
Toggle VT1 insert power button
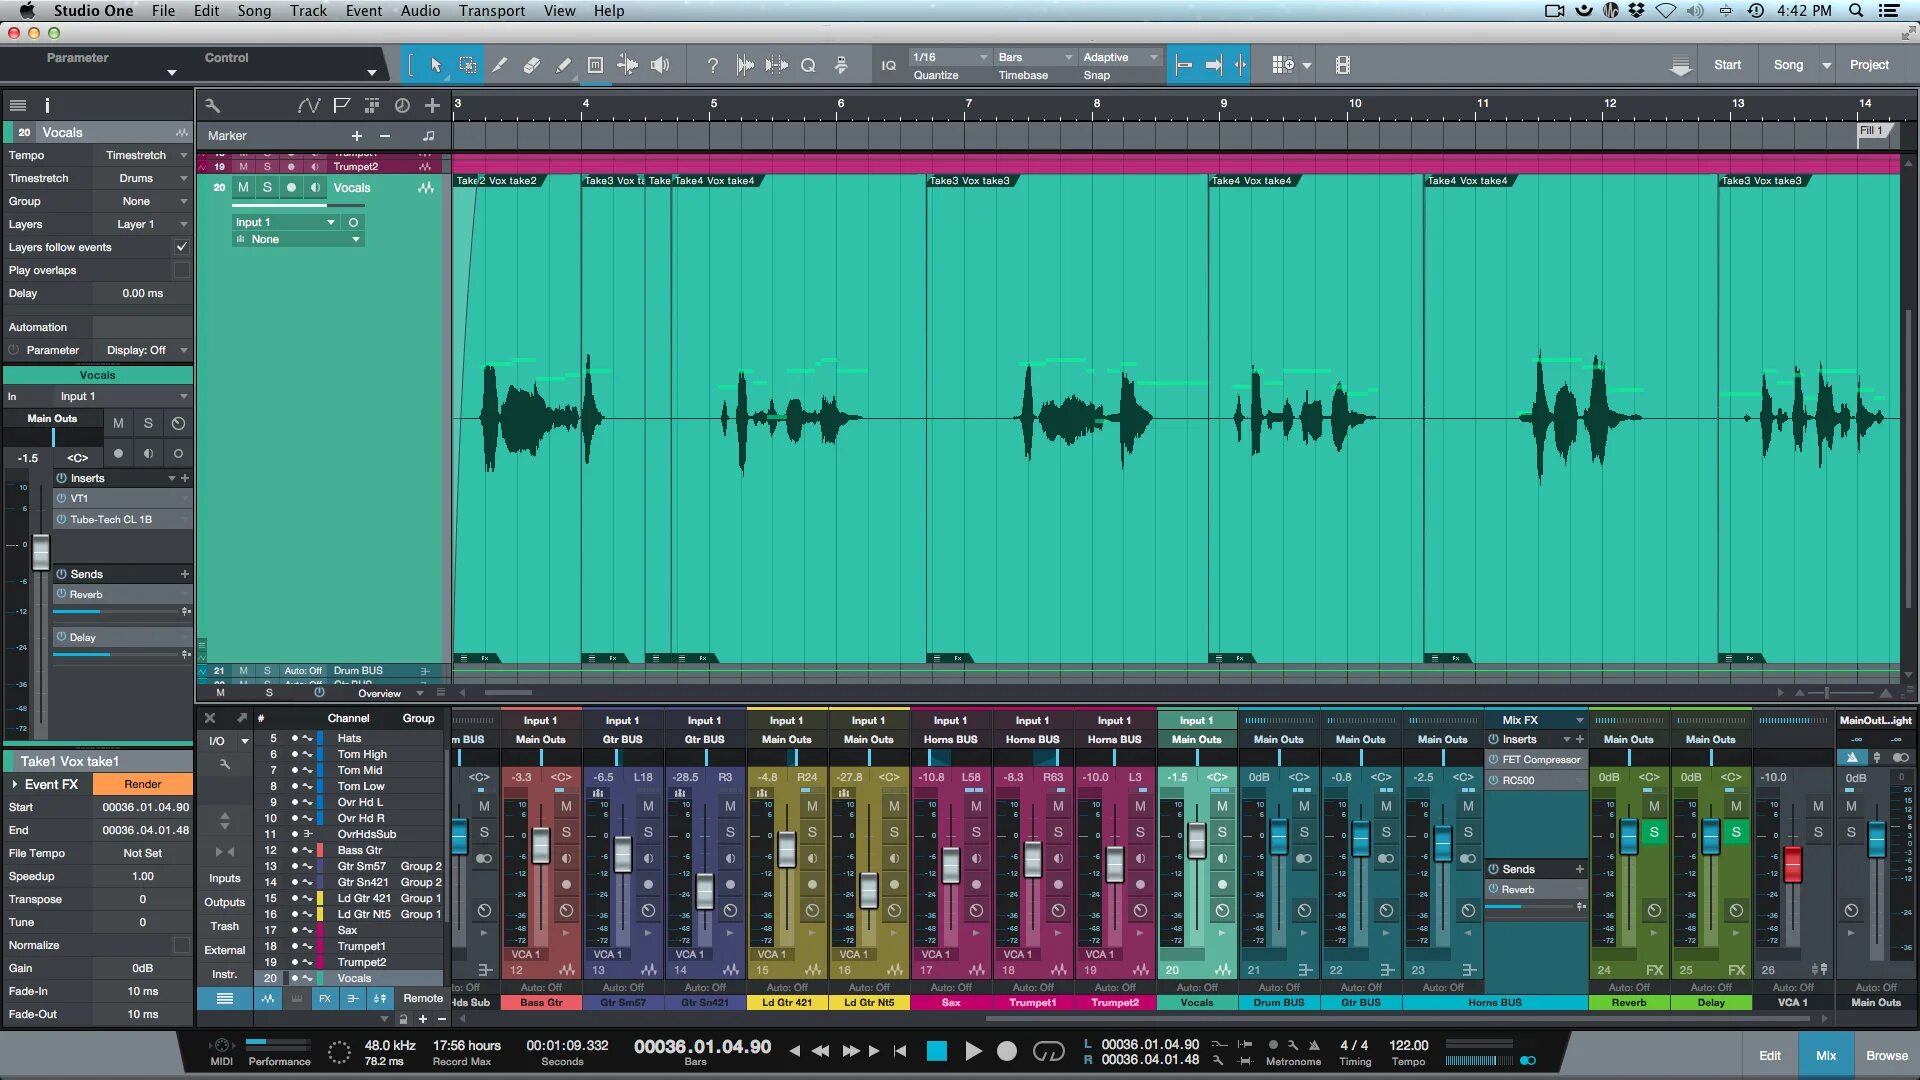[x=62, y=498]
